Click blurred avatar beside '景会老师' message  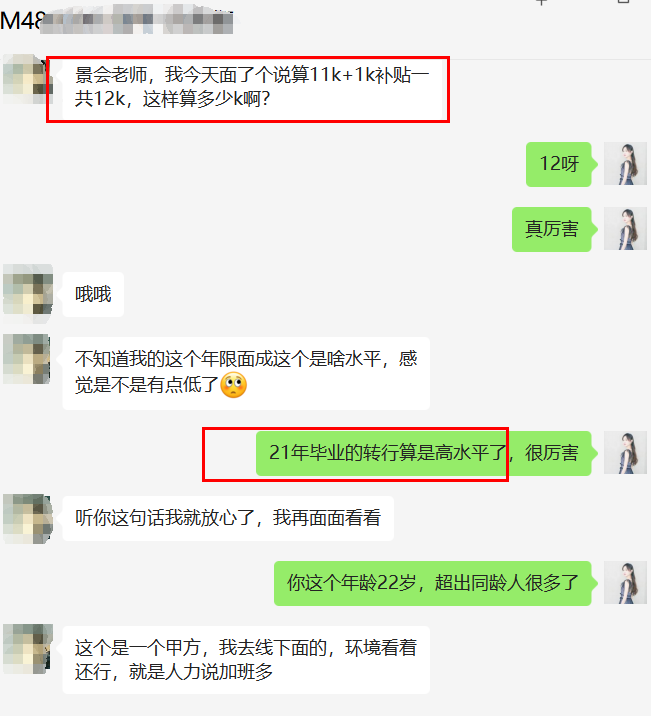(26, 79)
